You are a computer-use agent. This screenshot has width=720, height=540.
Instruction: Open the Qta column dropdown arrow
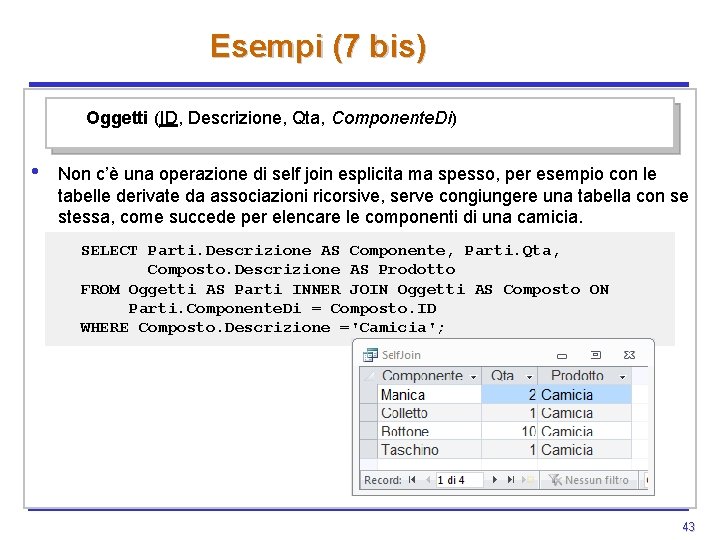point(529,377)
